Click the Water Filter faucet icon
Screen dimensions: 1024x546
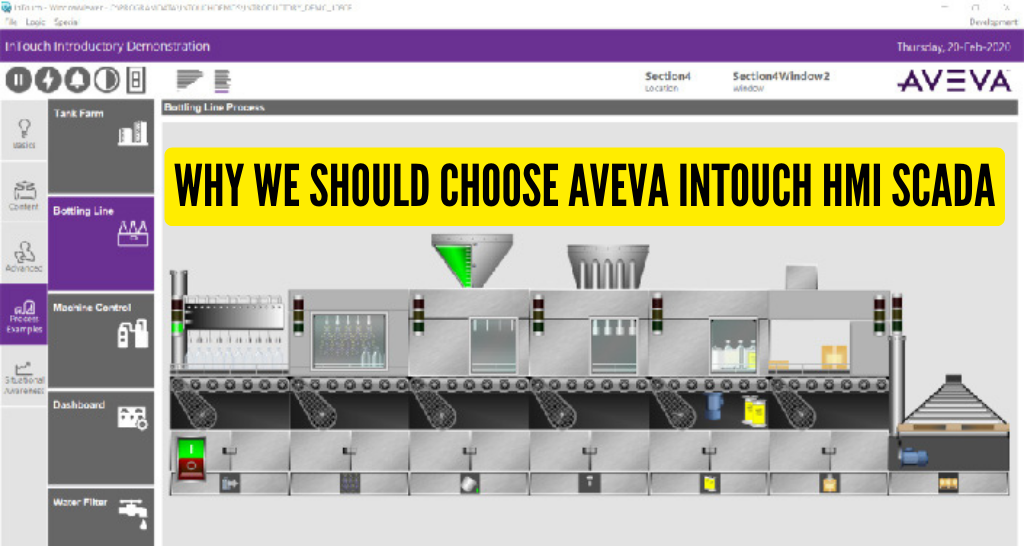(134, 515)
